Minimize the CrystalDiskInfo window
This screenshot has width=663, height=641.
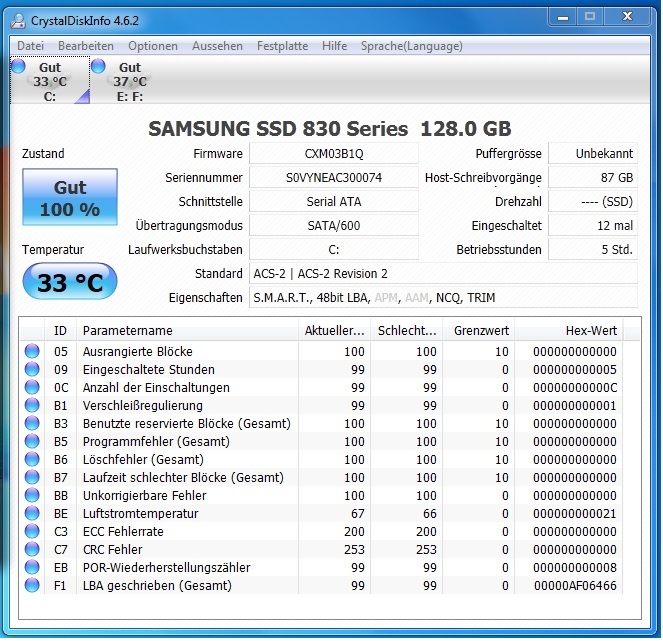pyautogui.click(x=563, y=17)
